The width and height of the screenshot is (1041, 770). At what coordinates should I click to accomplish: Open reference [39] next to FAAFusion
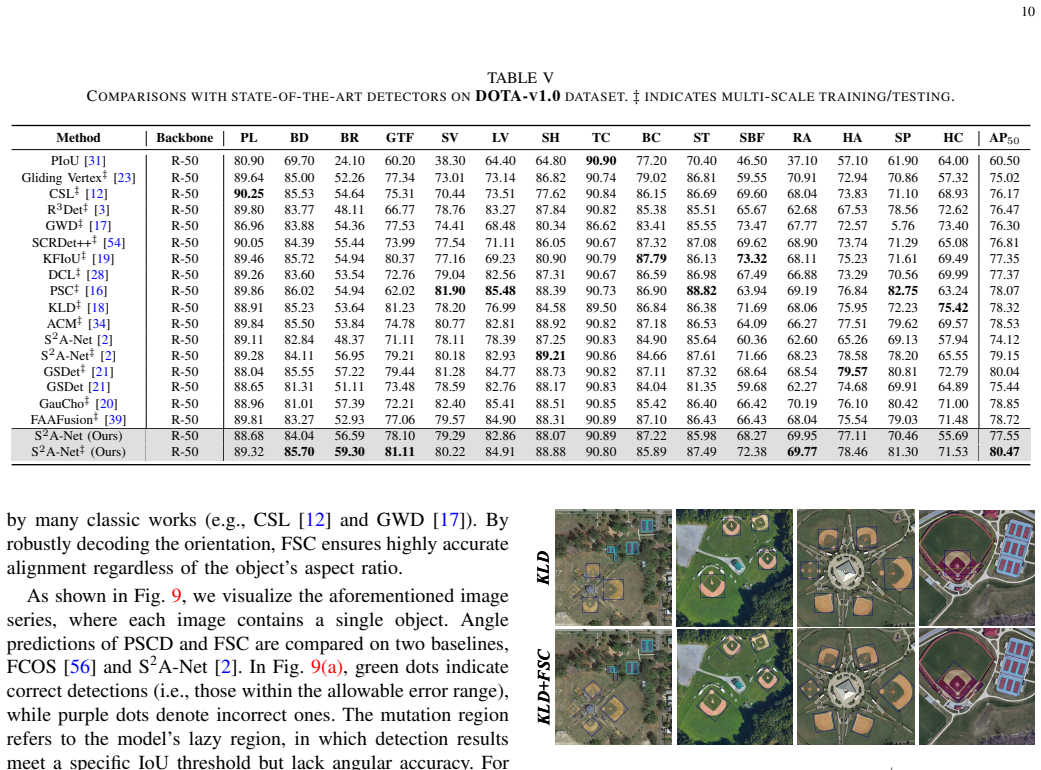[x=115, y=420]
